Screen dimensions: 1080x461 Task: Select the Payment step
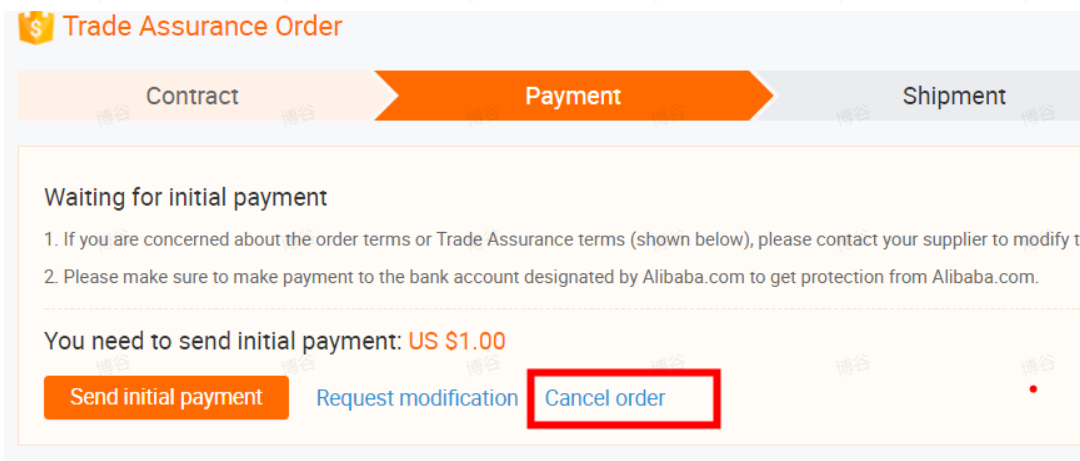(573, 96)
